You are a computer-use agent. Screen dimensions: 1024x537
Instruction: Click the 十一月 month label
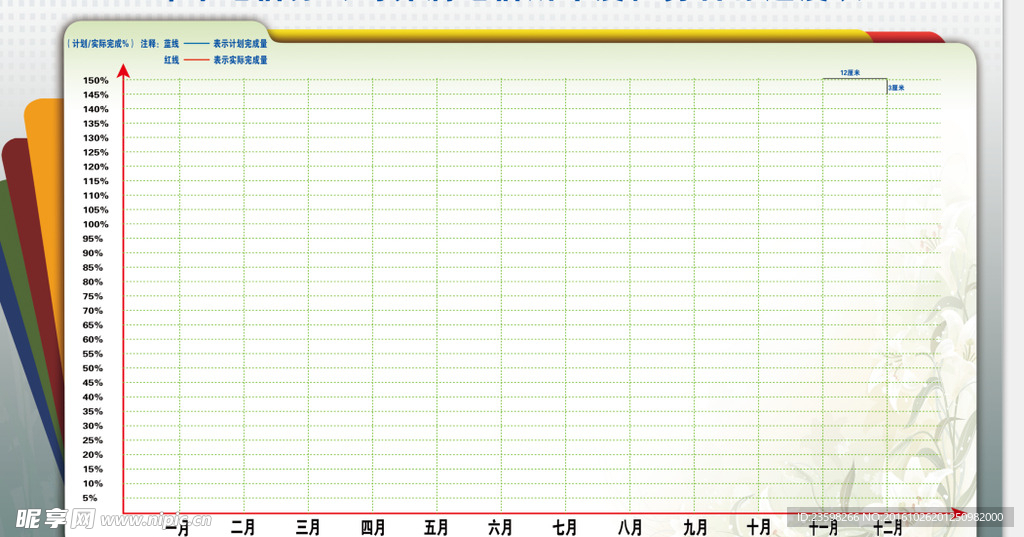pos(824,527)
